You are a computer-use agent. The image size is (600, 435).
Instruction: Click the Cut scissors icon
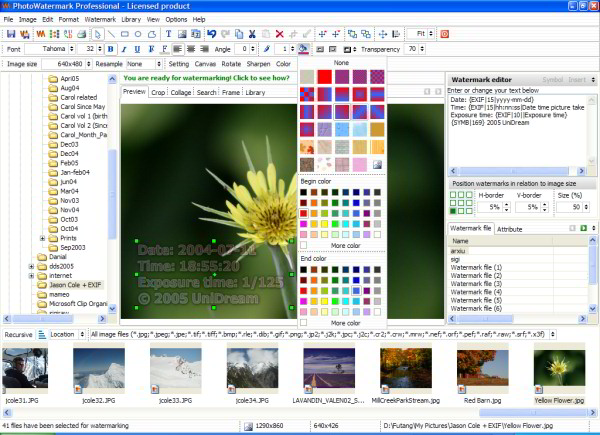pos(252,34)
